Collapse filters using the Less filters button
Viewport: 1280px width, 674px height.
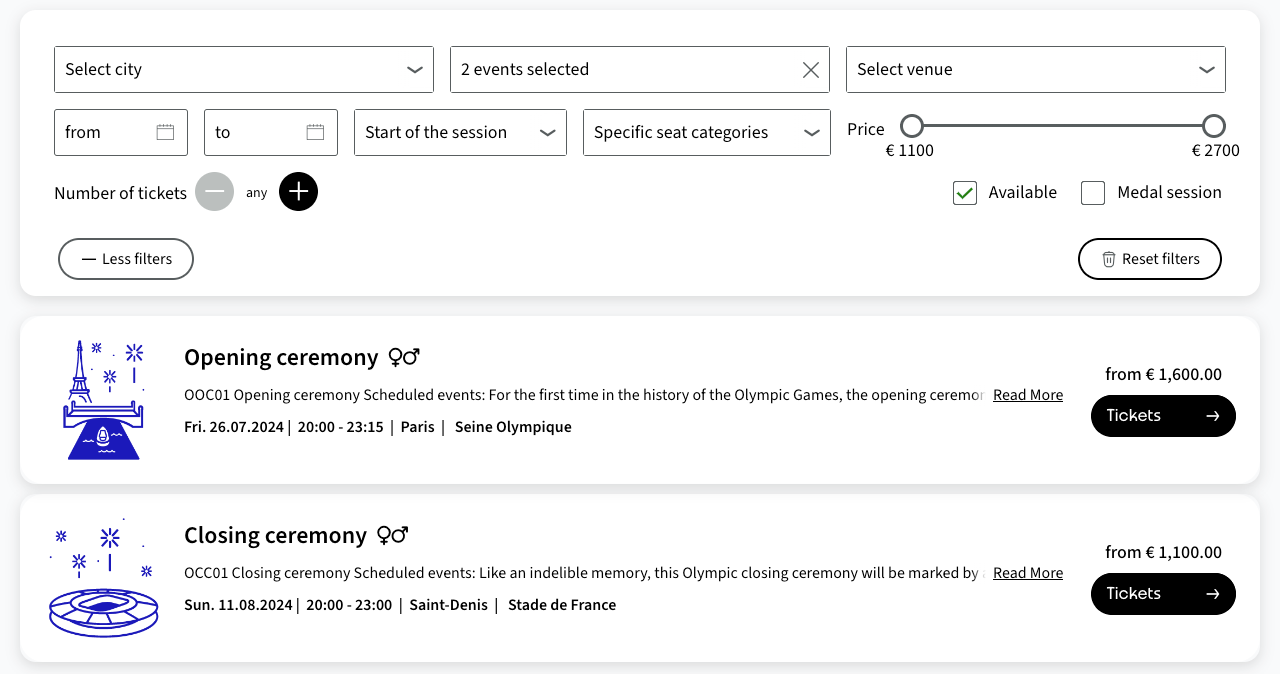[x=125, y=259]
